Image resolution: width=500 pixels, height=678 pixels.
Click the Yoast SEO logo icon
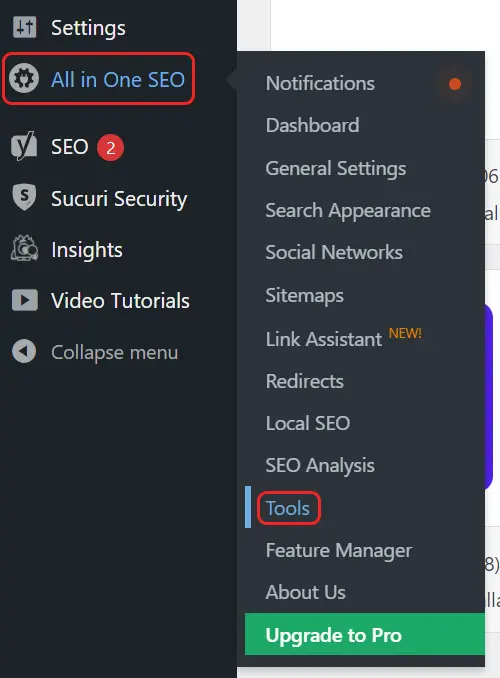point(24,146)
